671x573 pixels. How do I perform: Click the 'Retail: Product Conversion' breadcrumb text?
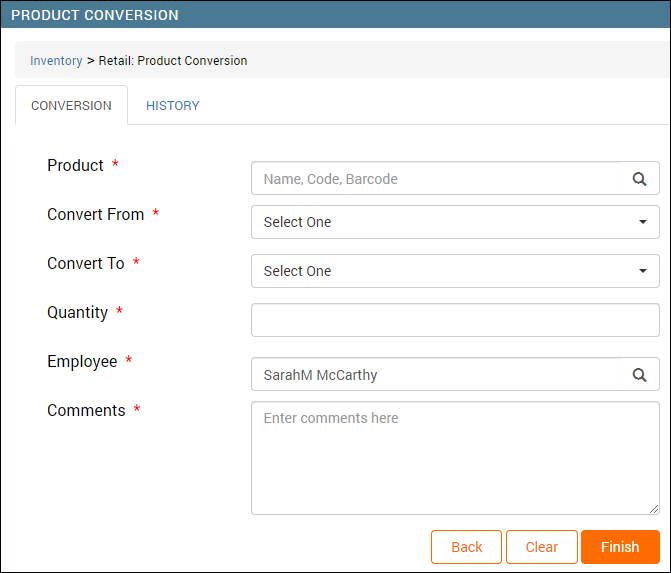[173, 61]
